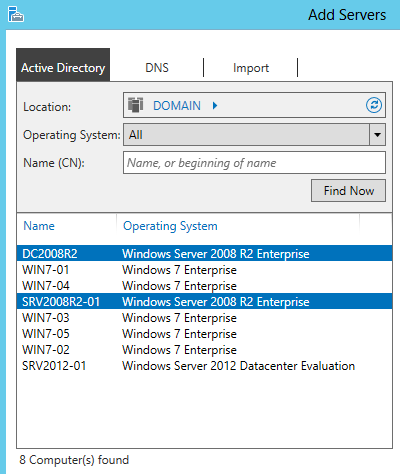This screenshot has width=400, height=474.
Task: Click the domain servers icon beside DOMAIN
Action: [135, 105]
